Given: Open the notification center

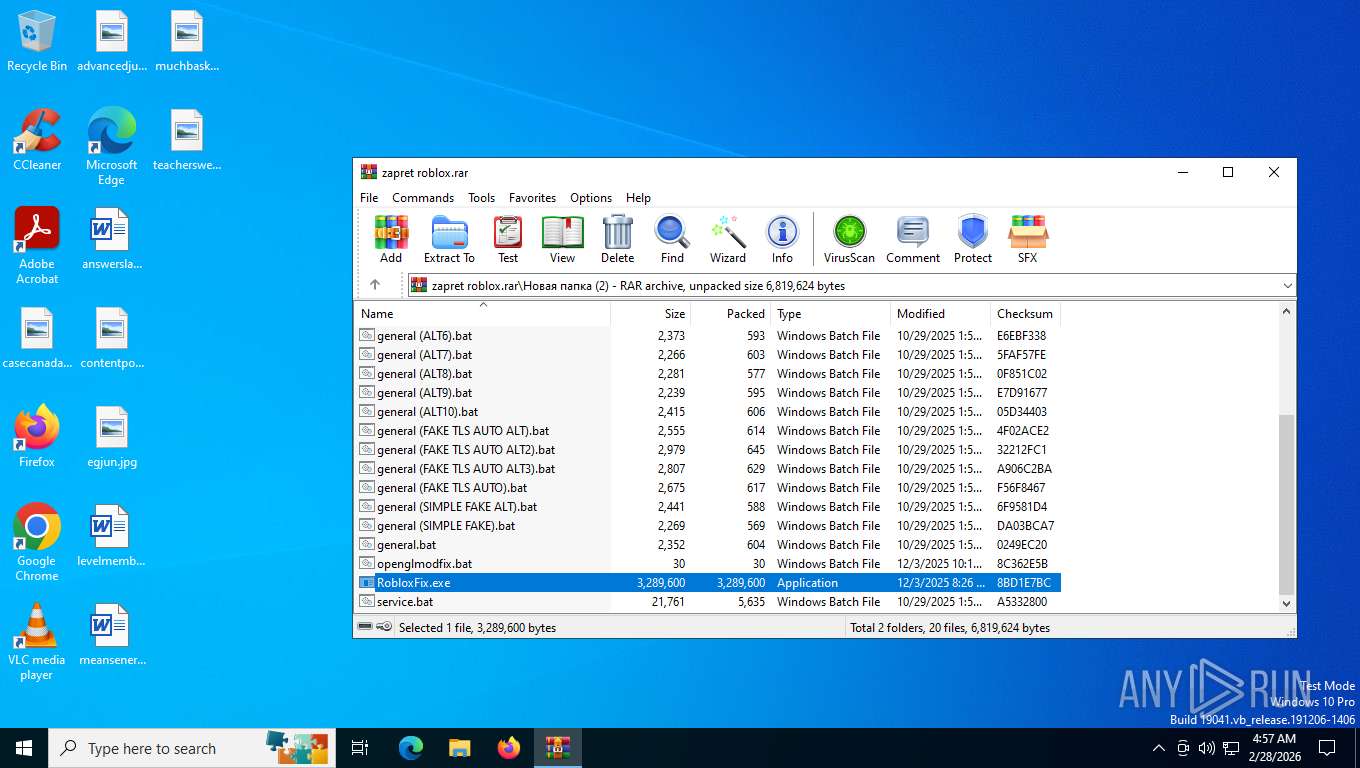Looking at the screenshot, I should [1327, 748].
